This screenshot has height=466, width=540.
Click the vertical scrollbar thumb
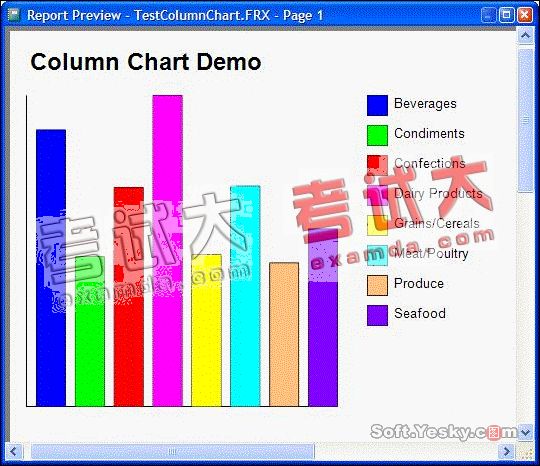coord(525,120)
